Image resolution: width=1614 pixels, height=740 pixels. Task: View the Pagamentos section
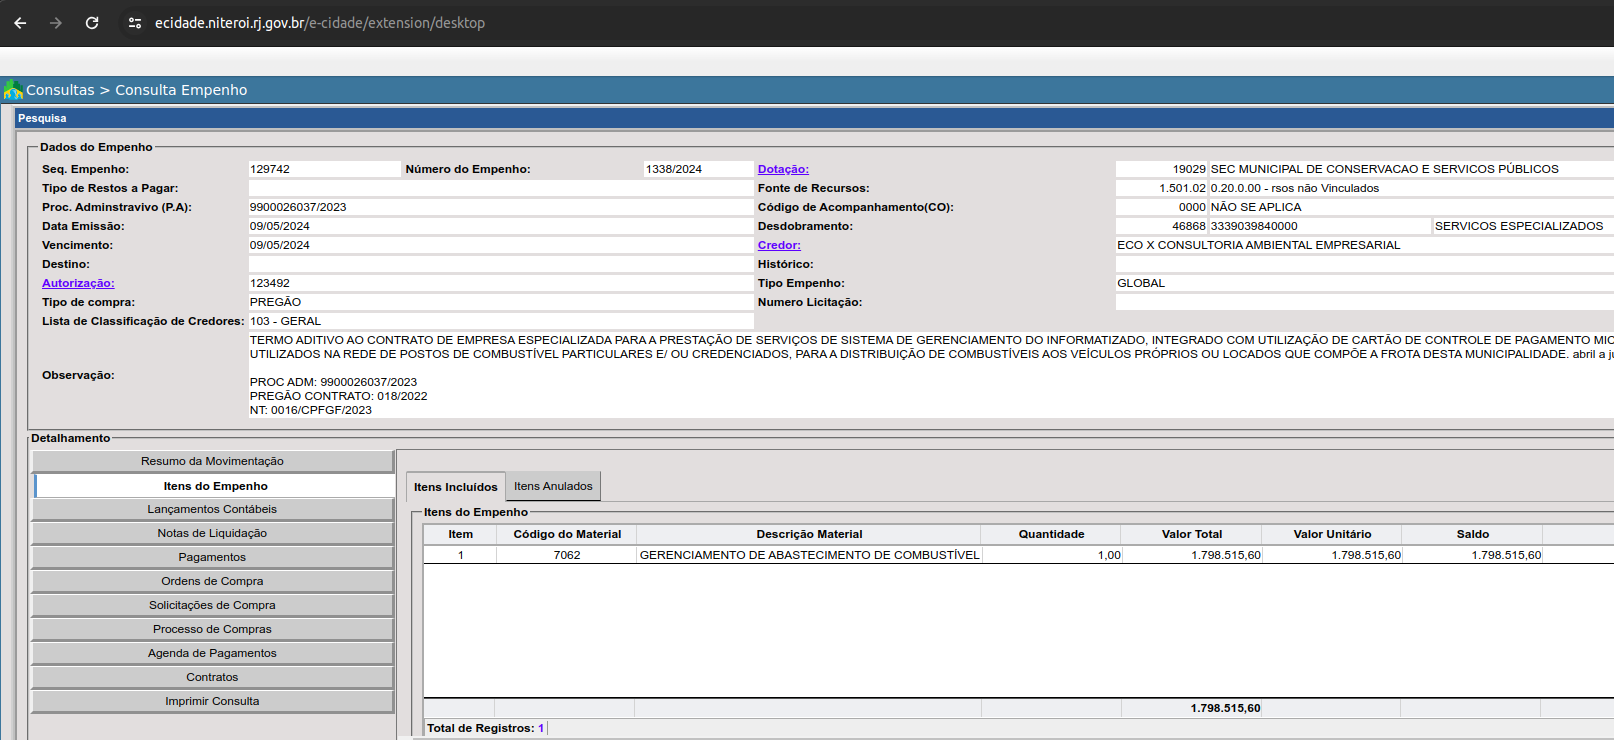[212, 557]
